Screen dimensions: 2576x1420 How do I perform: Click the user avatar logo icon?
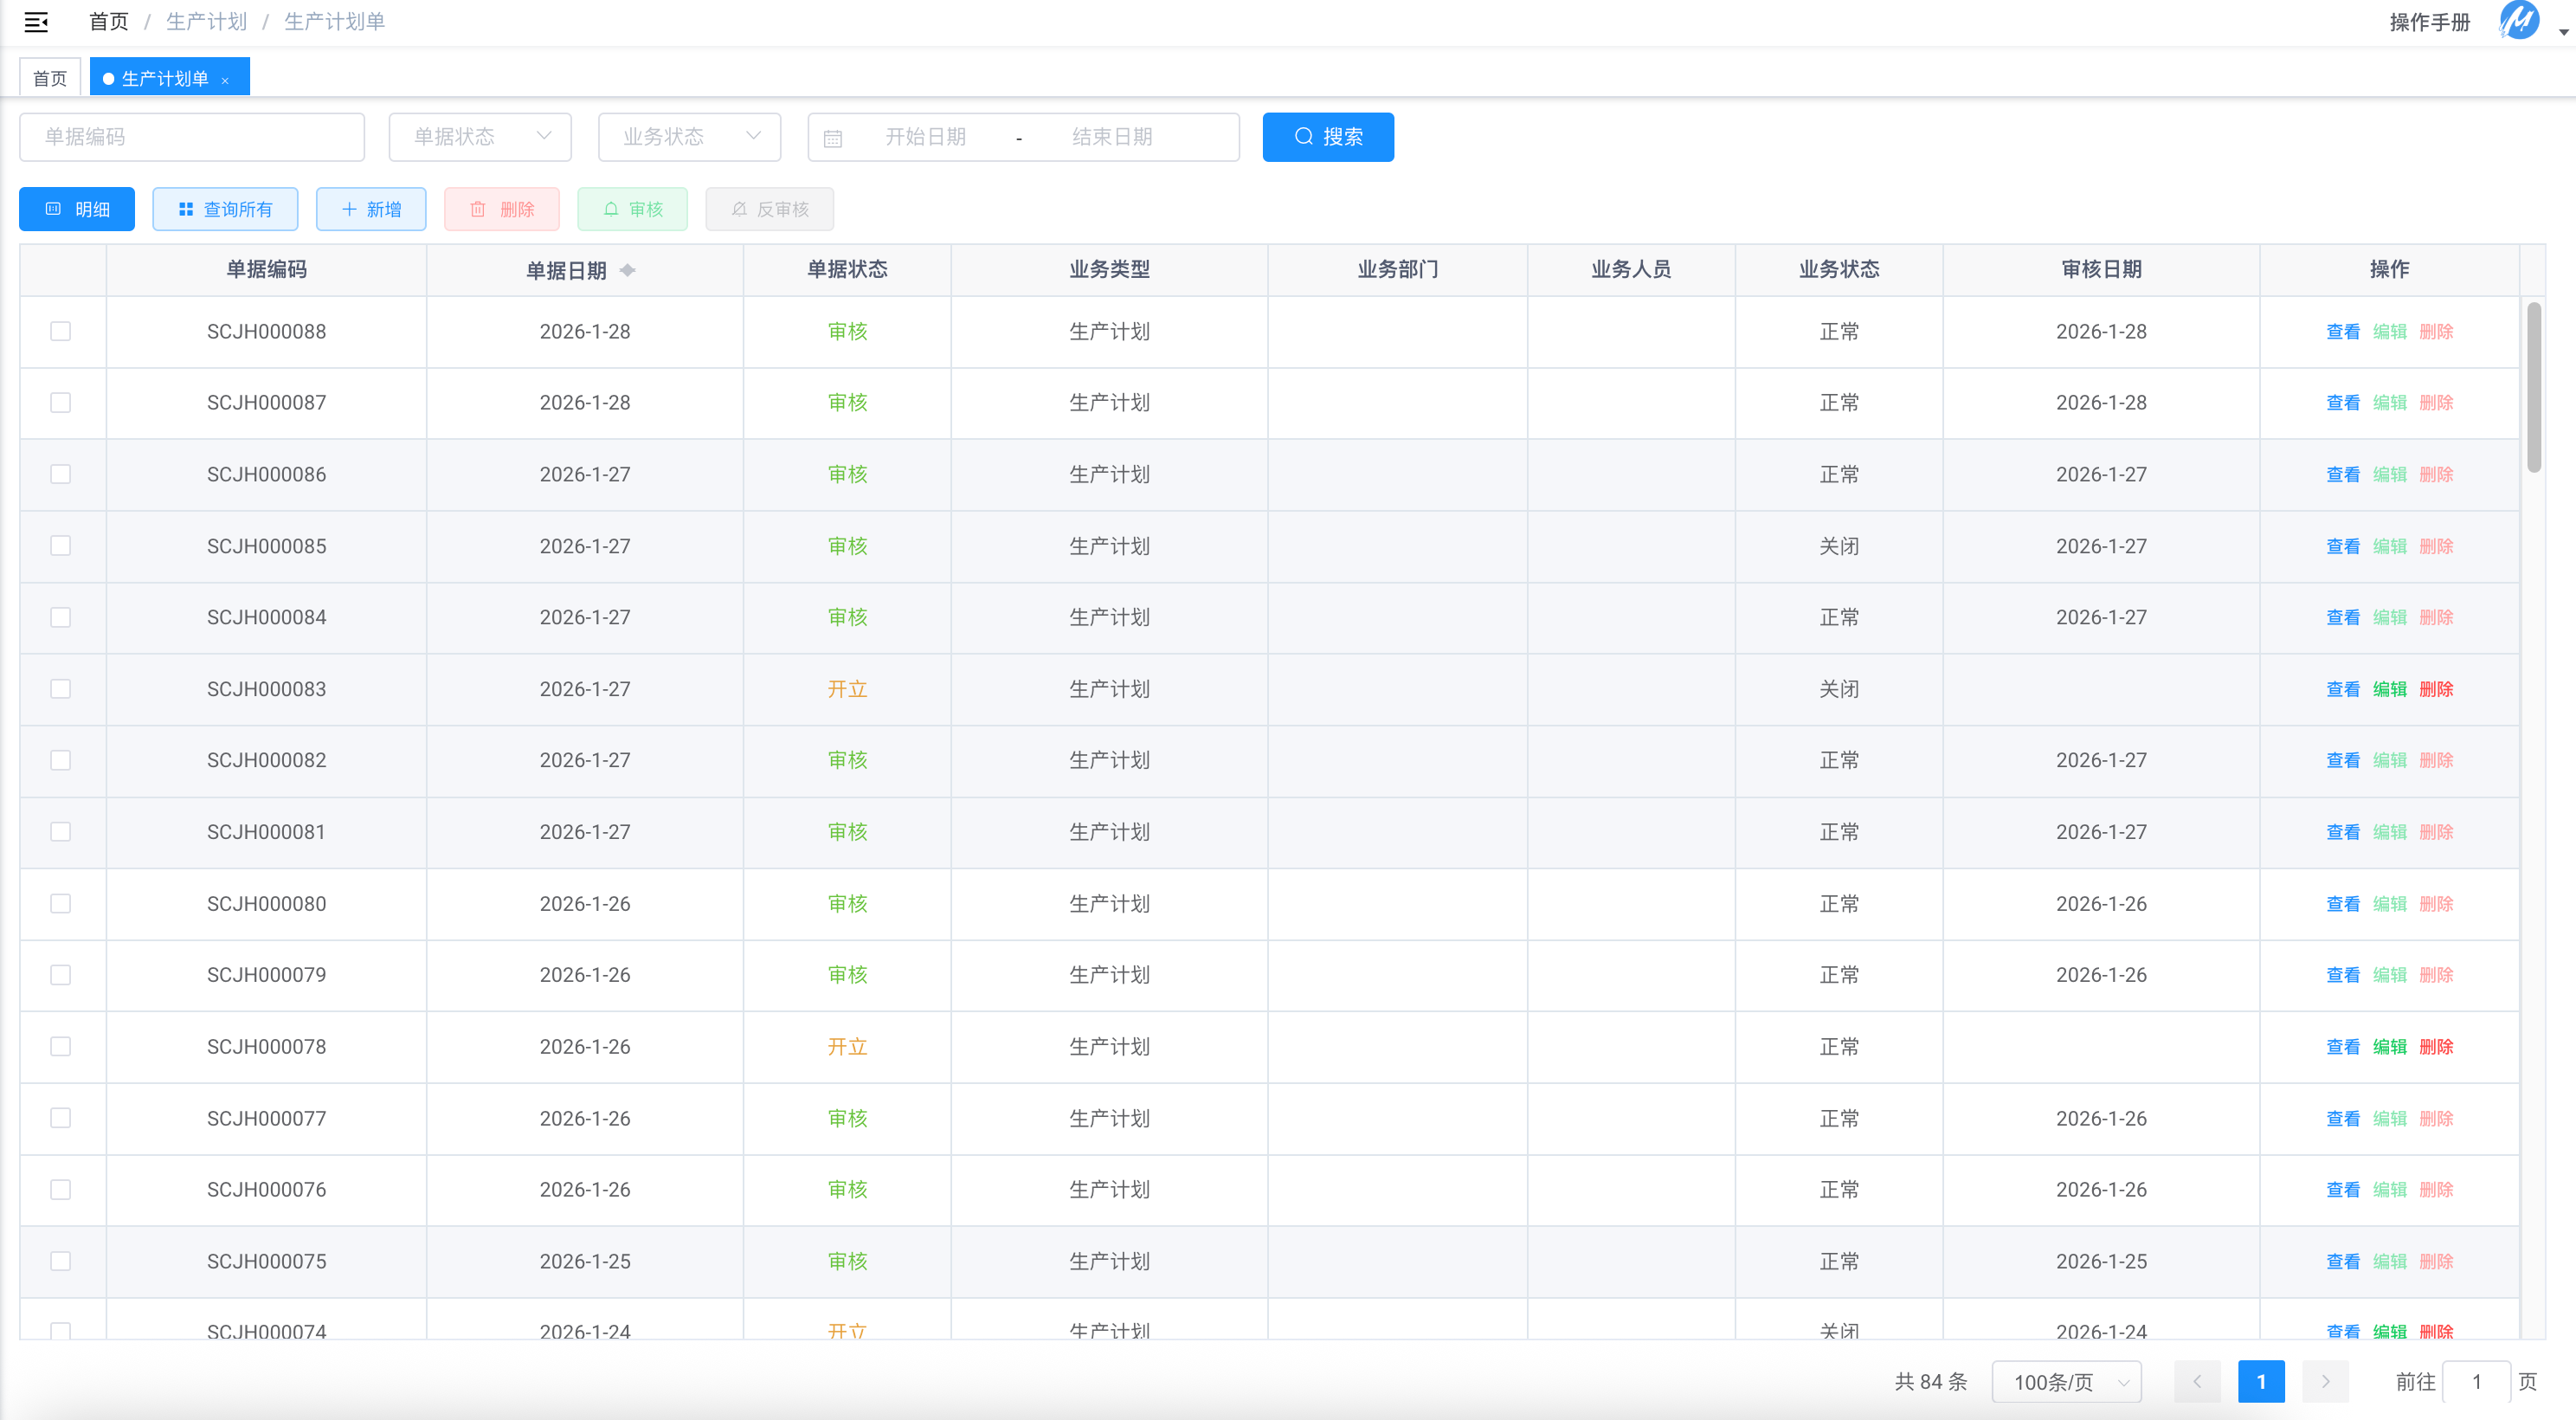tap(2518, 21)
